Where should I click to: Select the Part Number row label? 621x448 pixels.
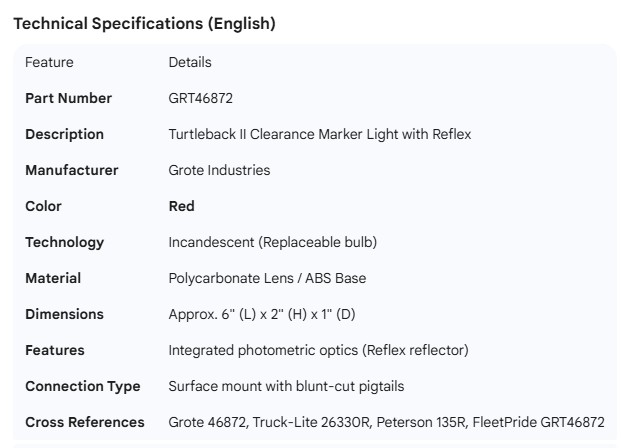coord(68,98)
